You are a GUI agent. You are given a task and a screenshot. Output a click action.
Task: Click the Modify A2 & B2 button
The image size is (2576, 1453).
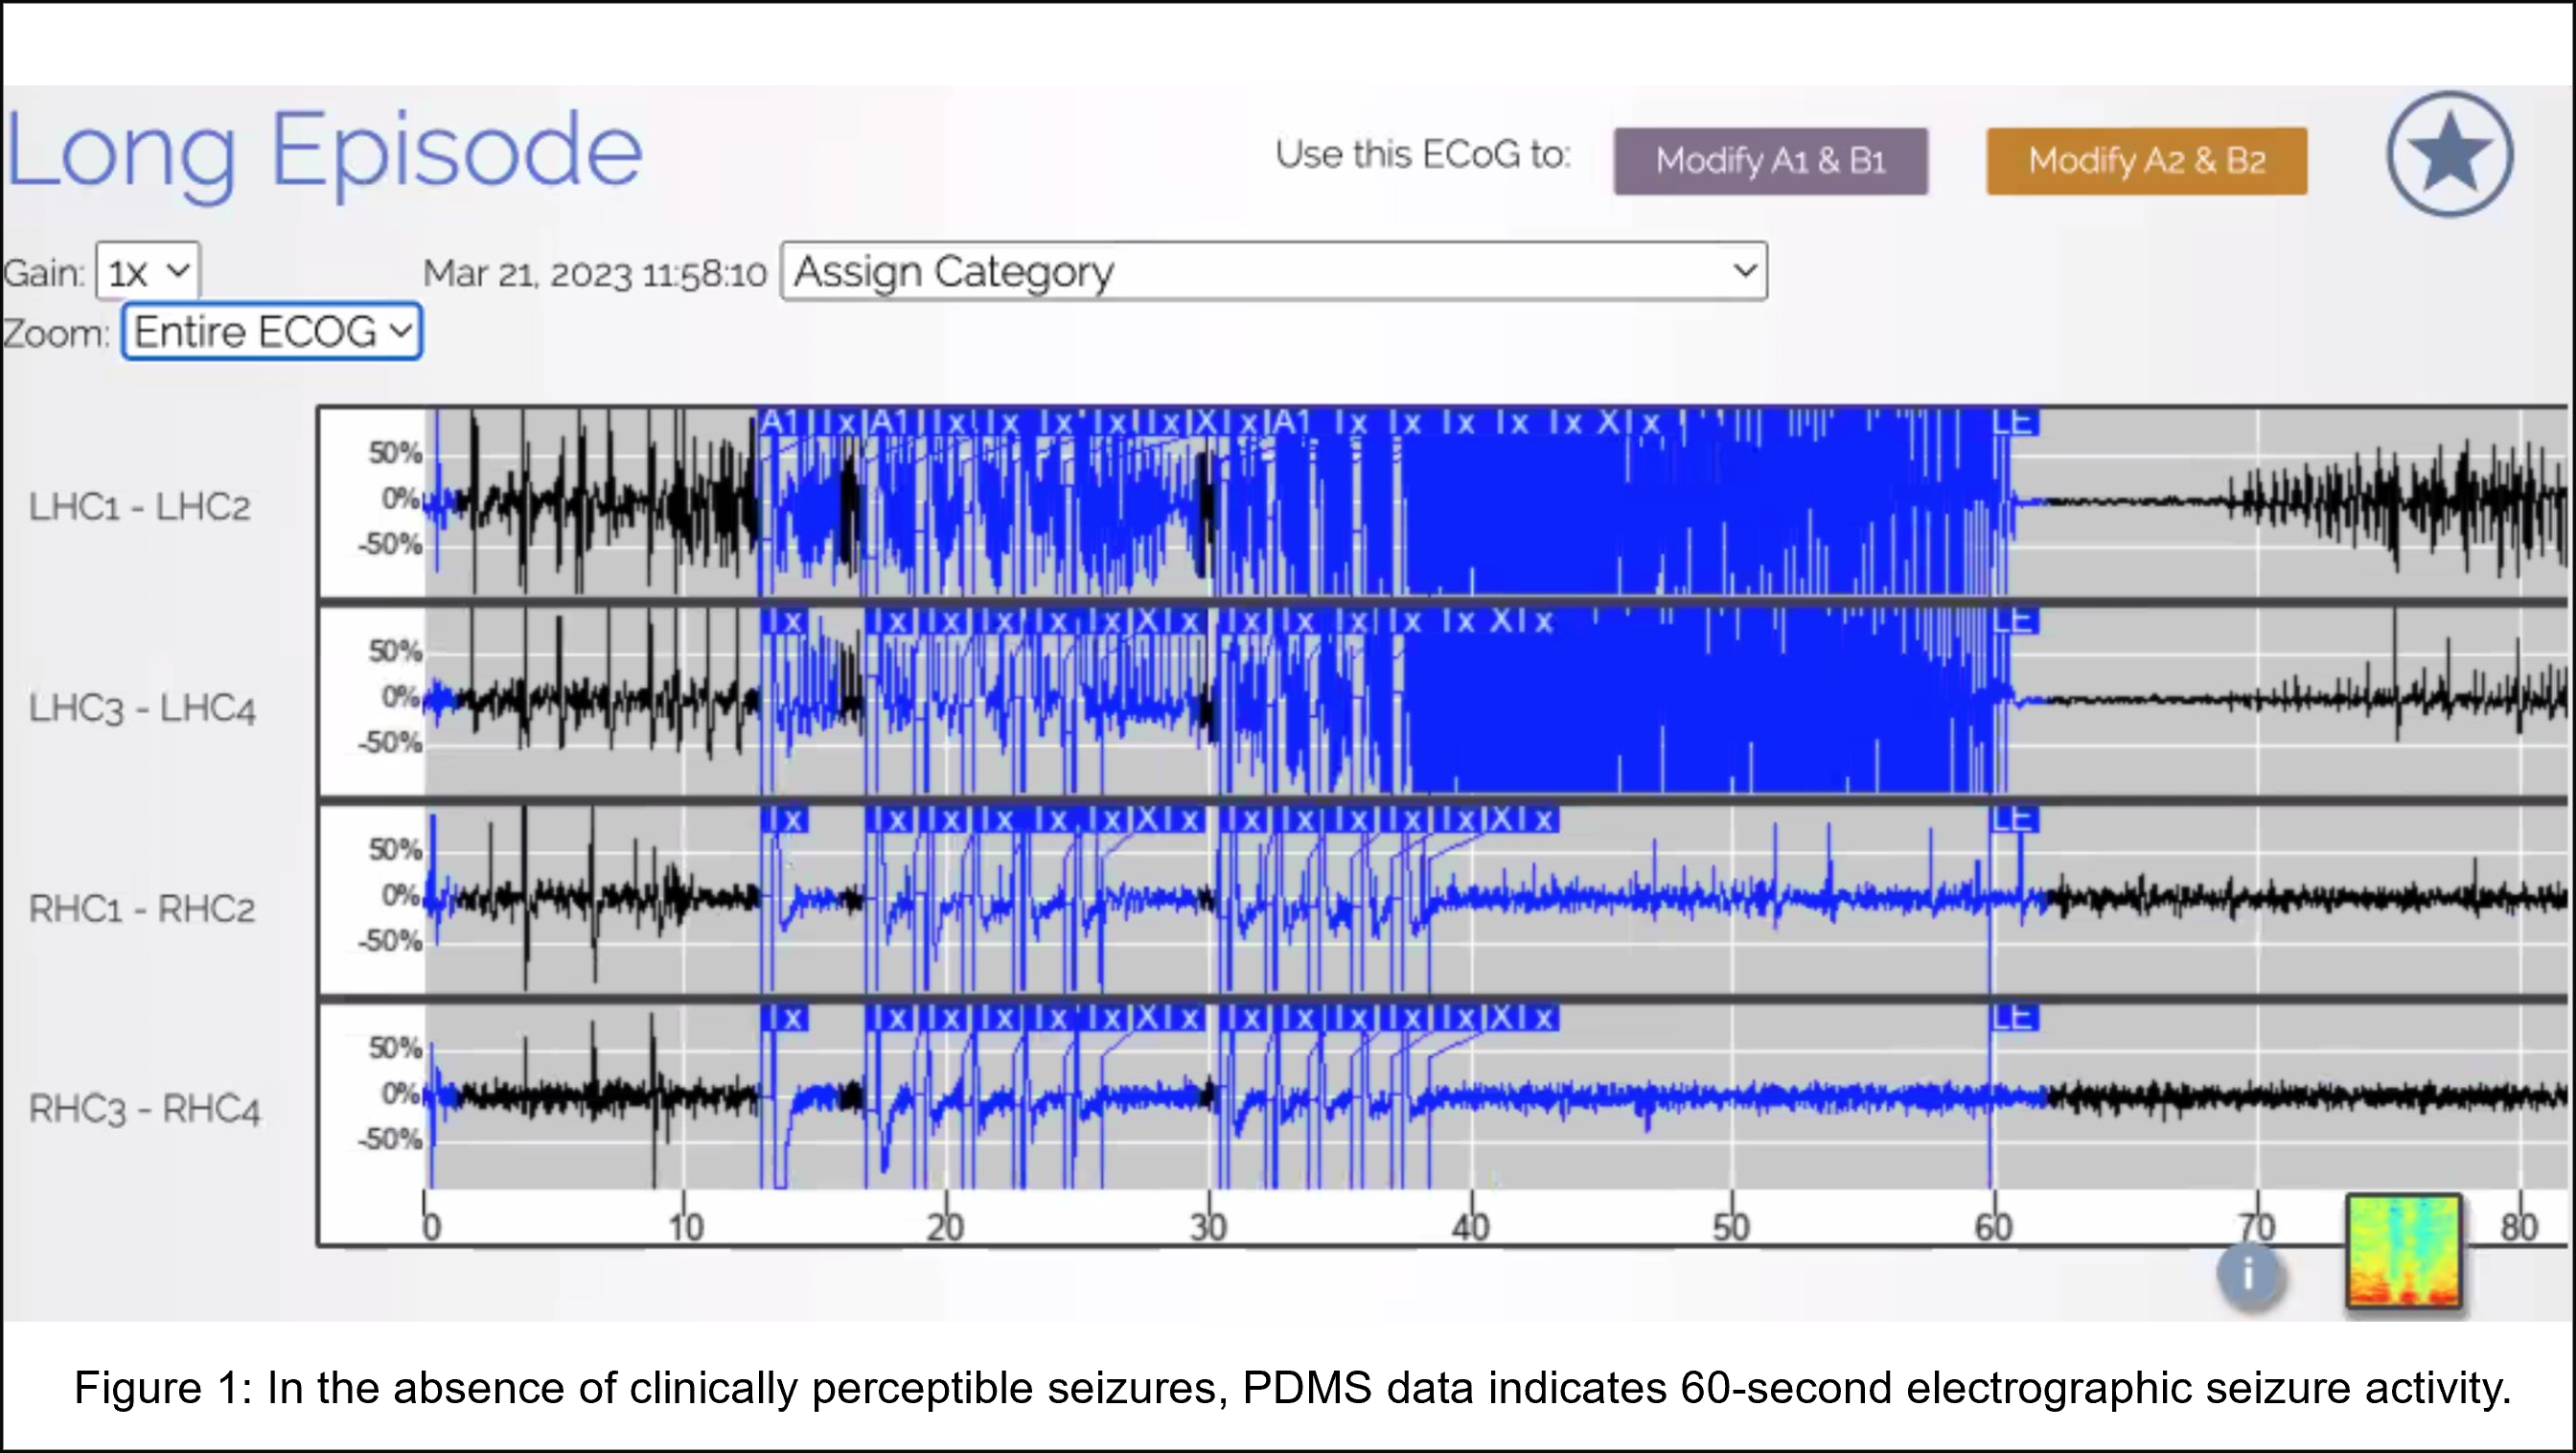pyautogui.click(x=2146, y=161)
